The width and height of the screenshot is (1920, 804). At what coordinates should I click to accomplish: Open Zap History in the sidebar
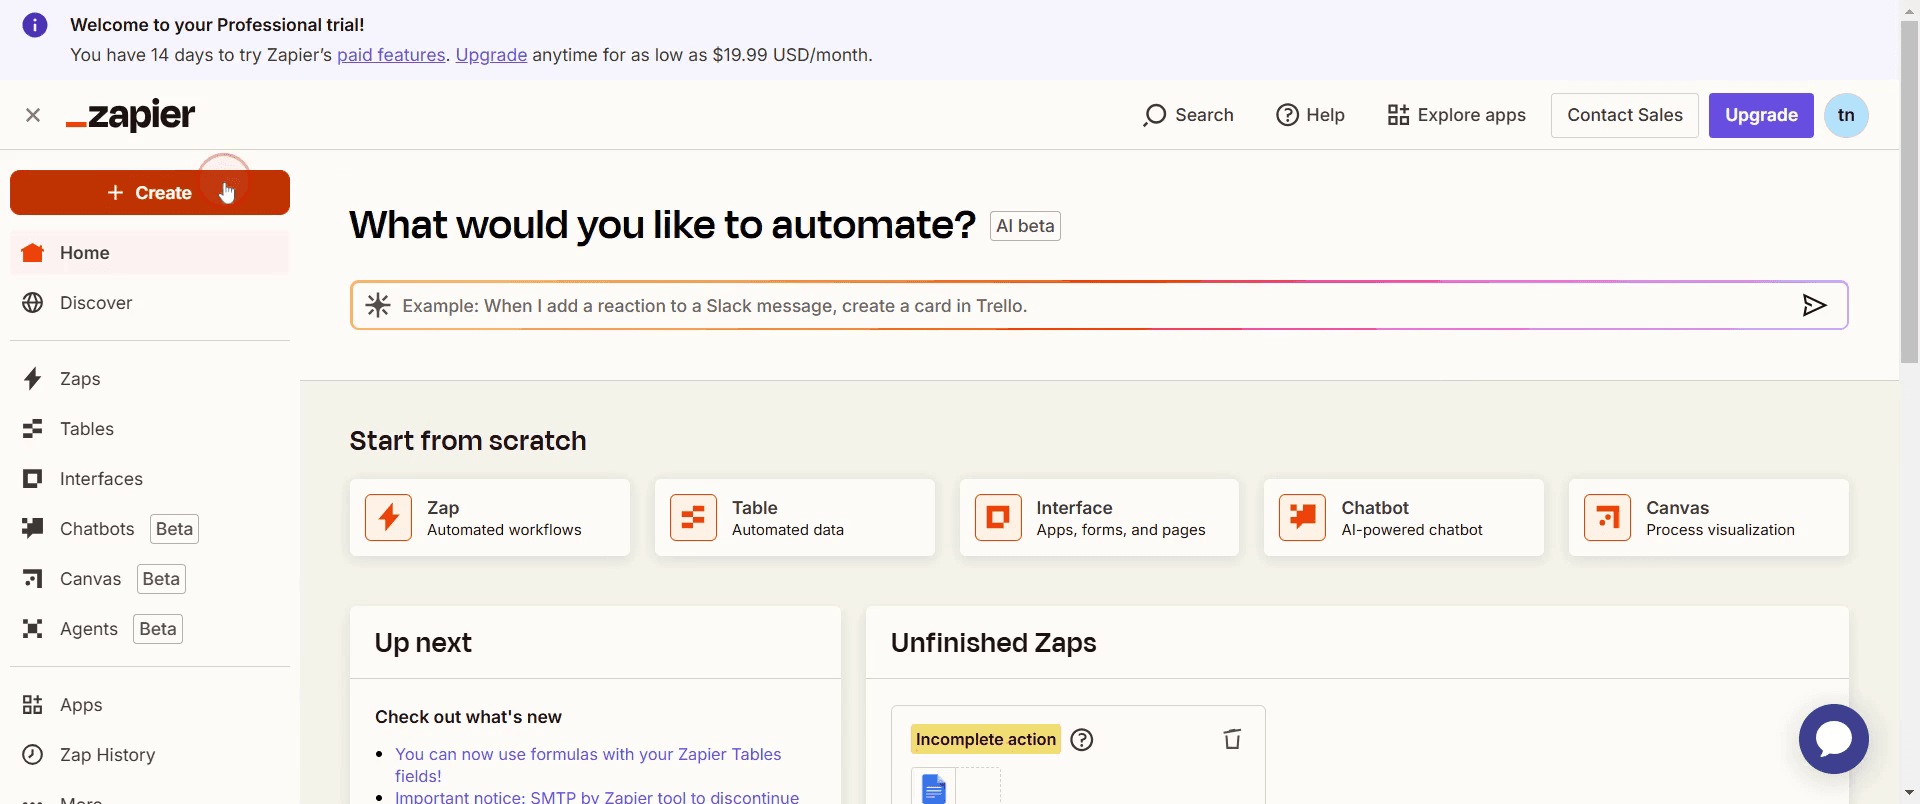point(150,755)
